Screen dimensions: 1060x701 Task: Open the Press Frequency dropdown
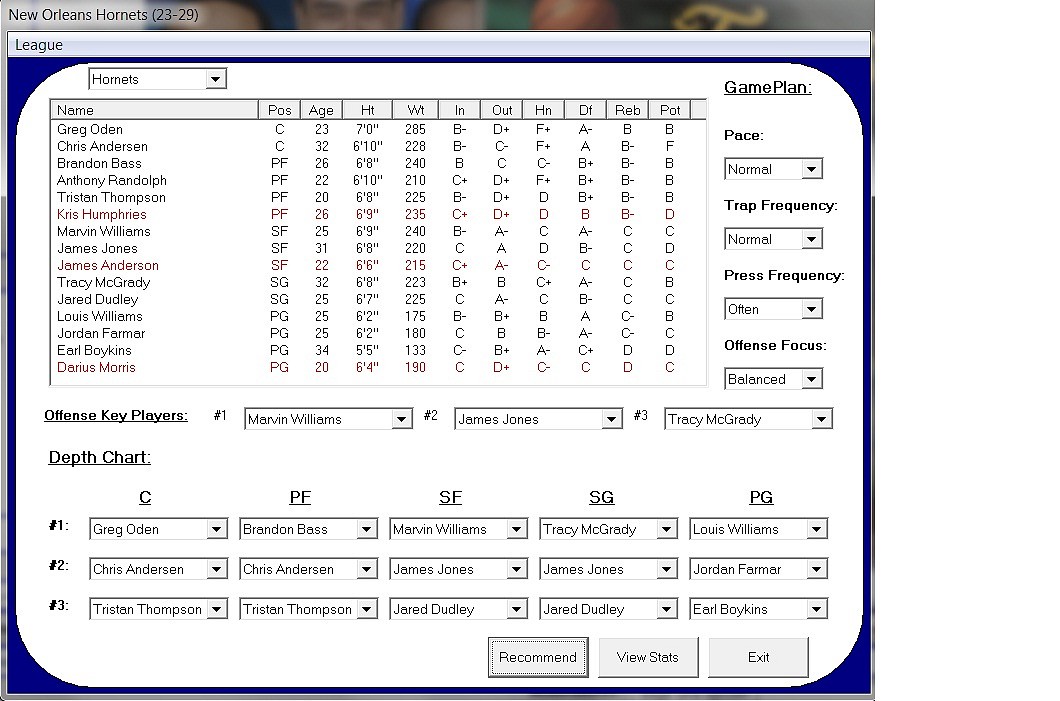tap(773, 309)
